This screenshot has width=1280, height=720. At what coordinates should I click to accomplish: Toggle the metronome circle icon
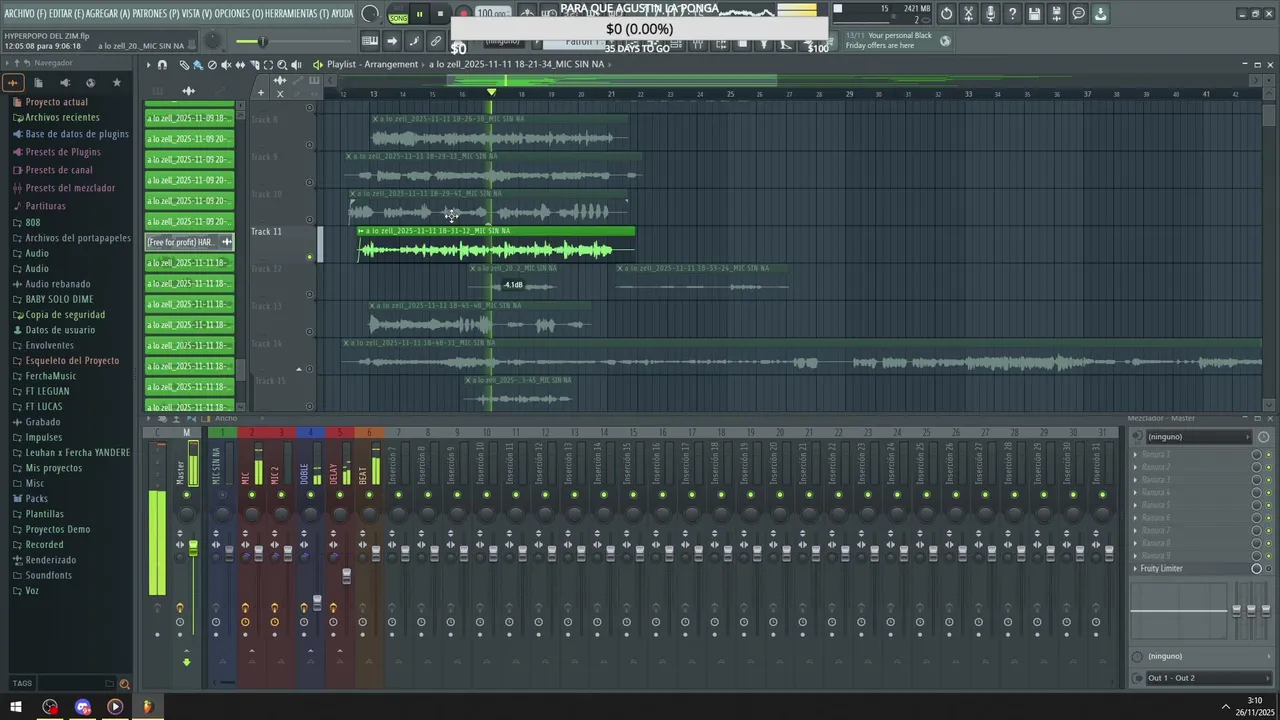[370, 14]
